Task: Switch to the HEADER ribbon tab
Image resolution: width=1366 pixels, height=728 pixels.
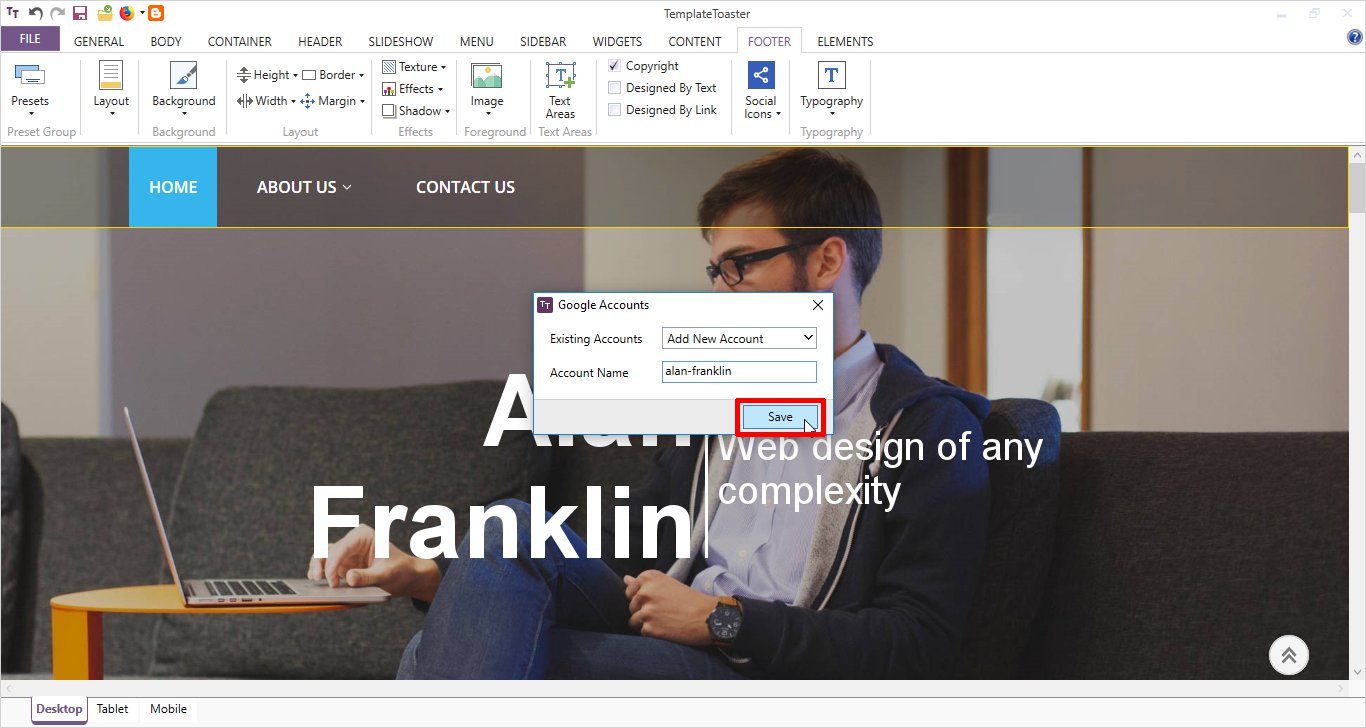Action: pos(320,42)
